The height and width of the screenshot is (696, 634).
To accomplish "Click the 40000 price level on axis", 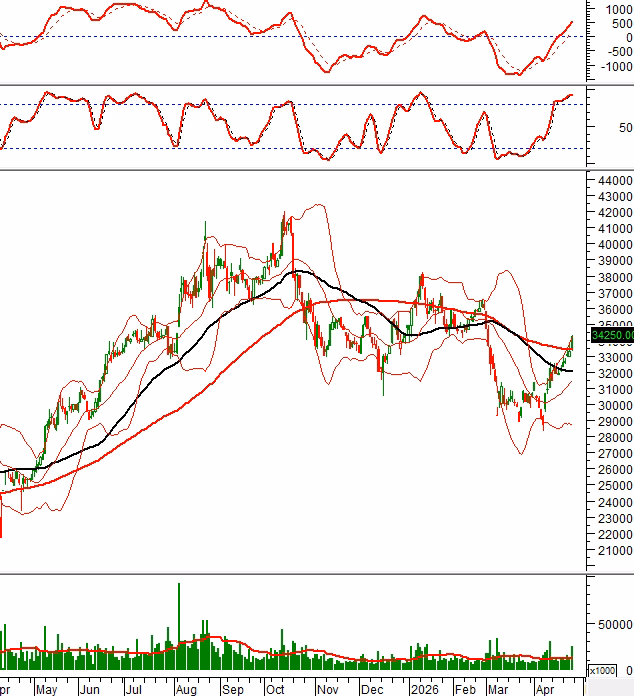I will pos(612,244).
